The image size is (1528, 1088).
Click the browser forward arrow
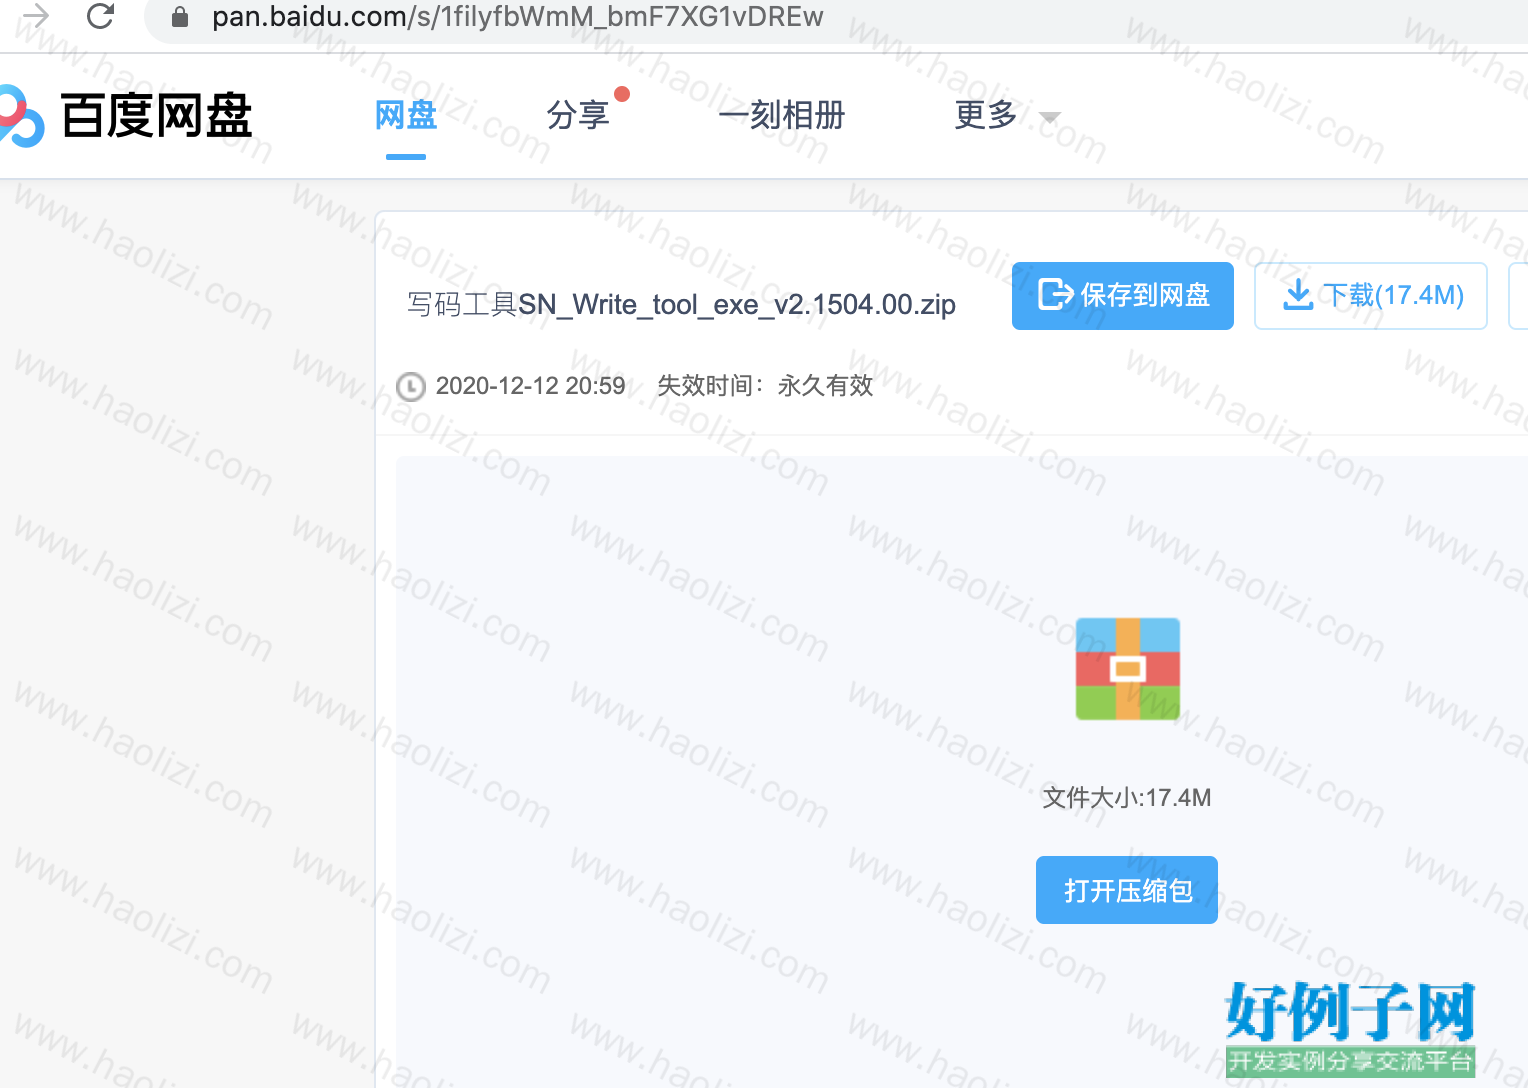click(x=36, y=16)
